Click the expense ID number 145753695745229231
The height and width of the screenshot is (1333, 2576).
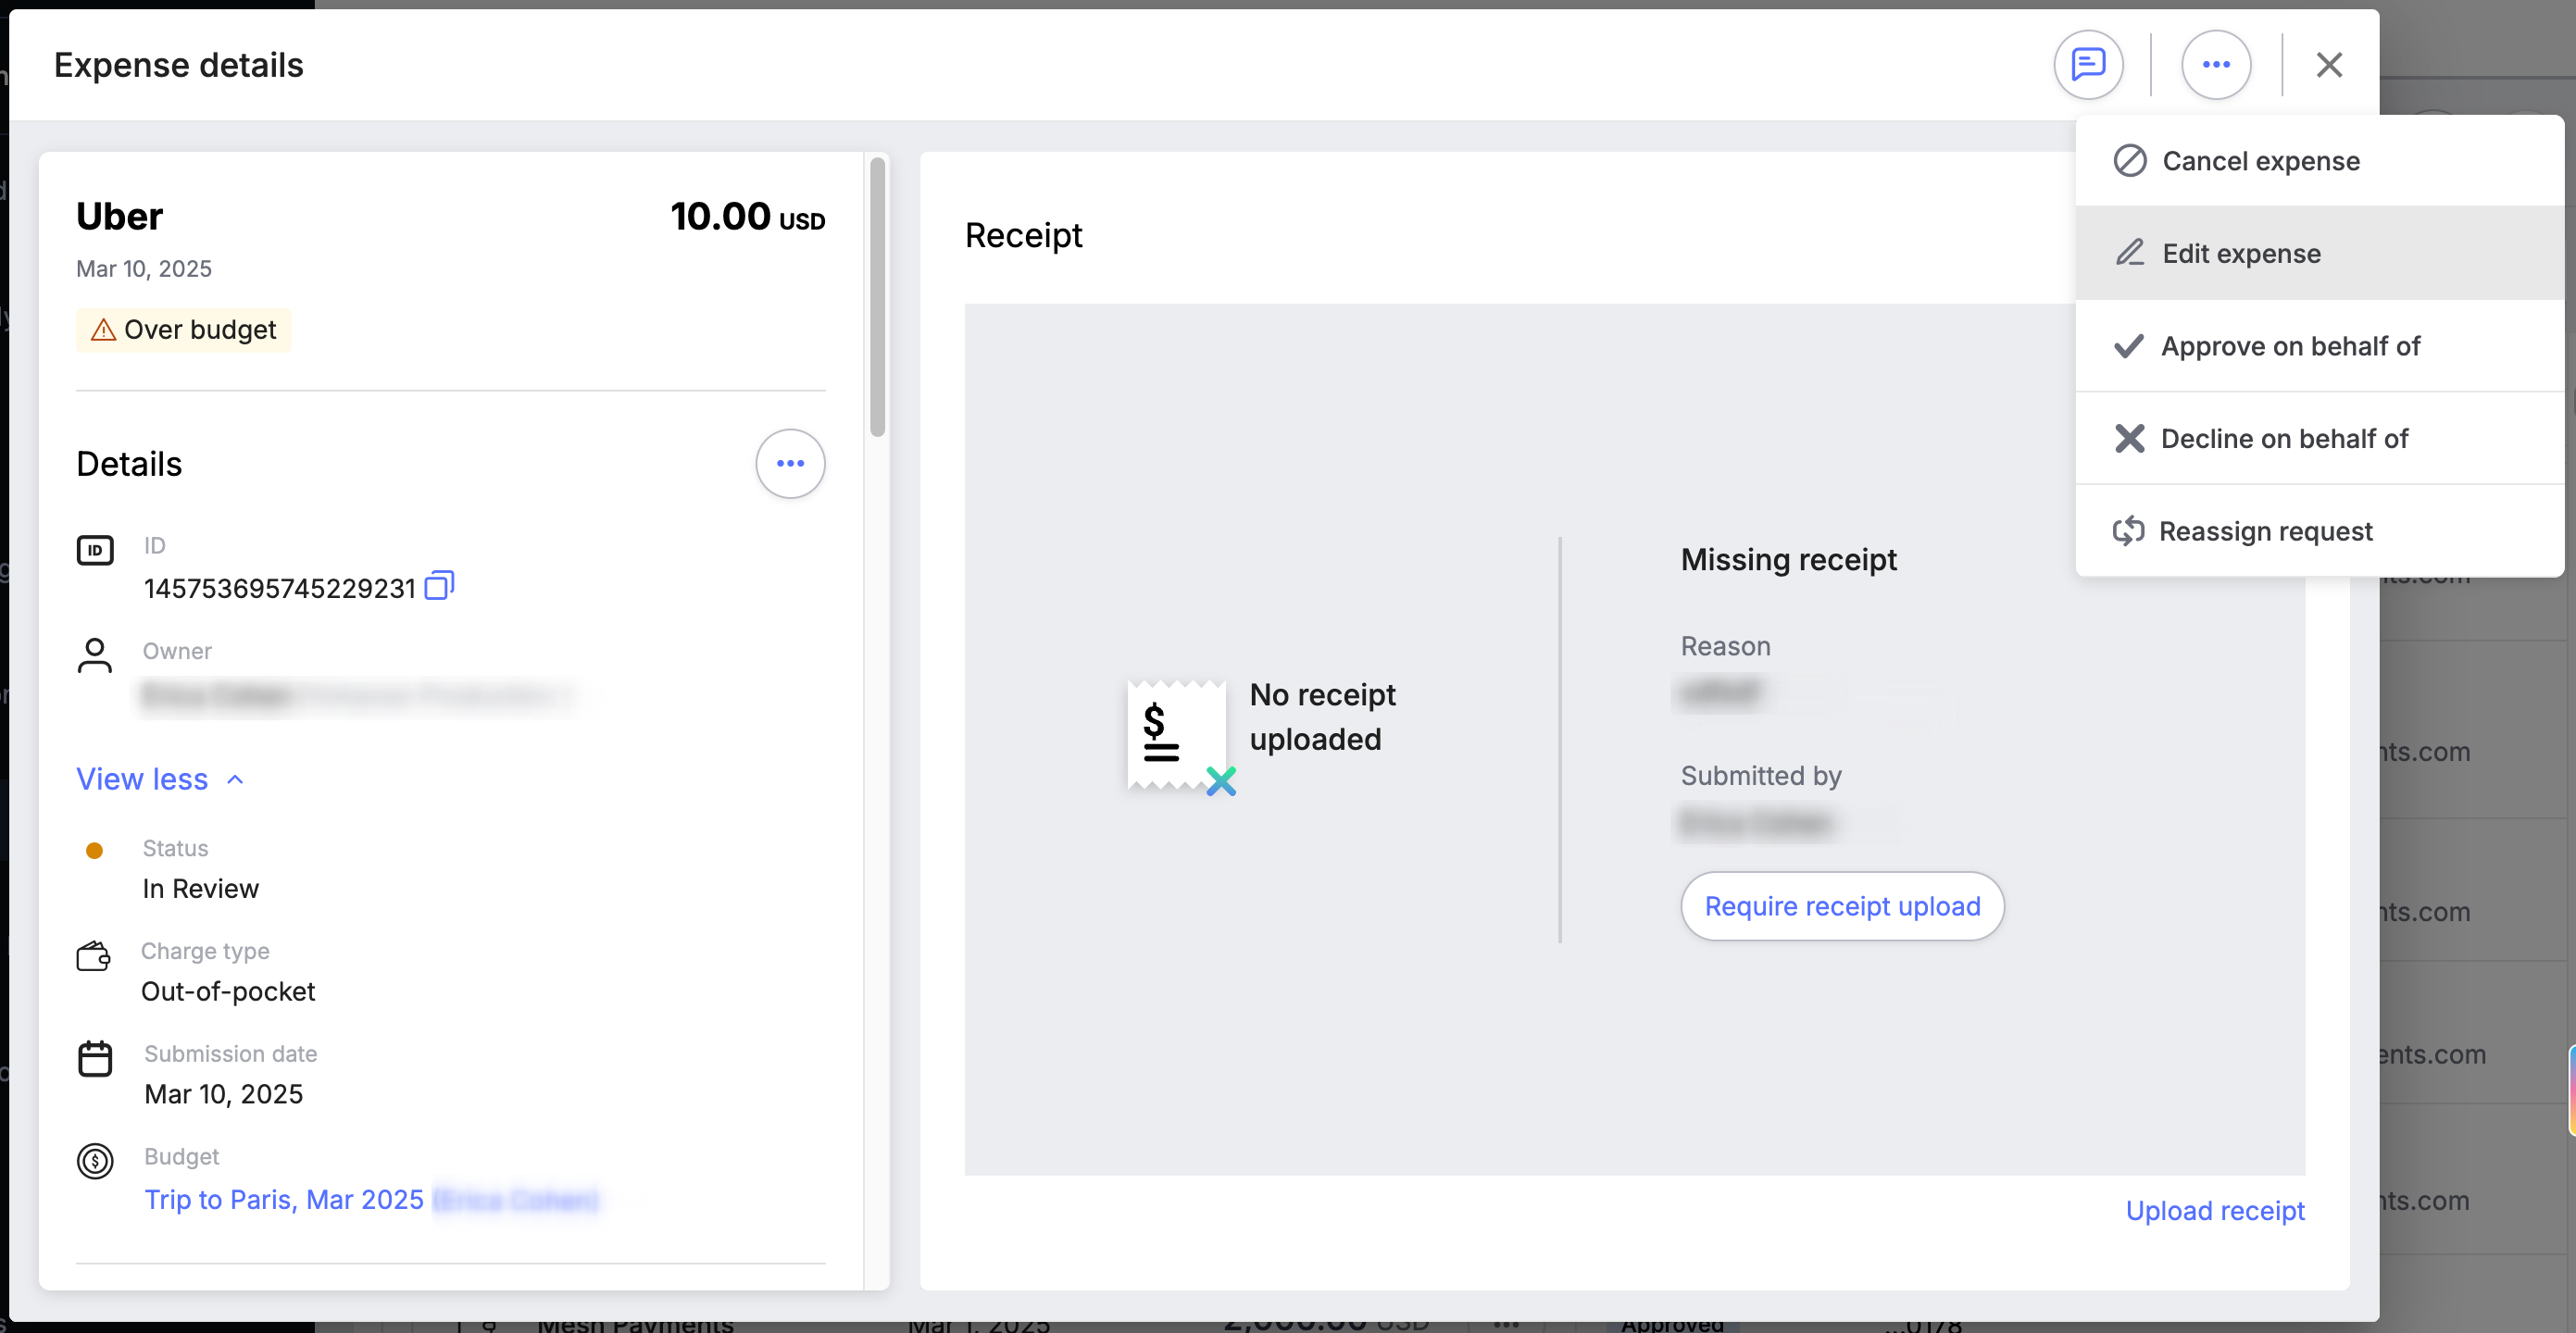click(x=279, y=588)
